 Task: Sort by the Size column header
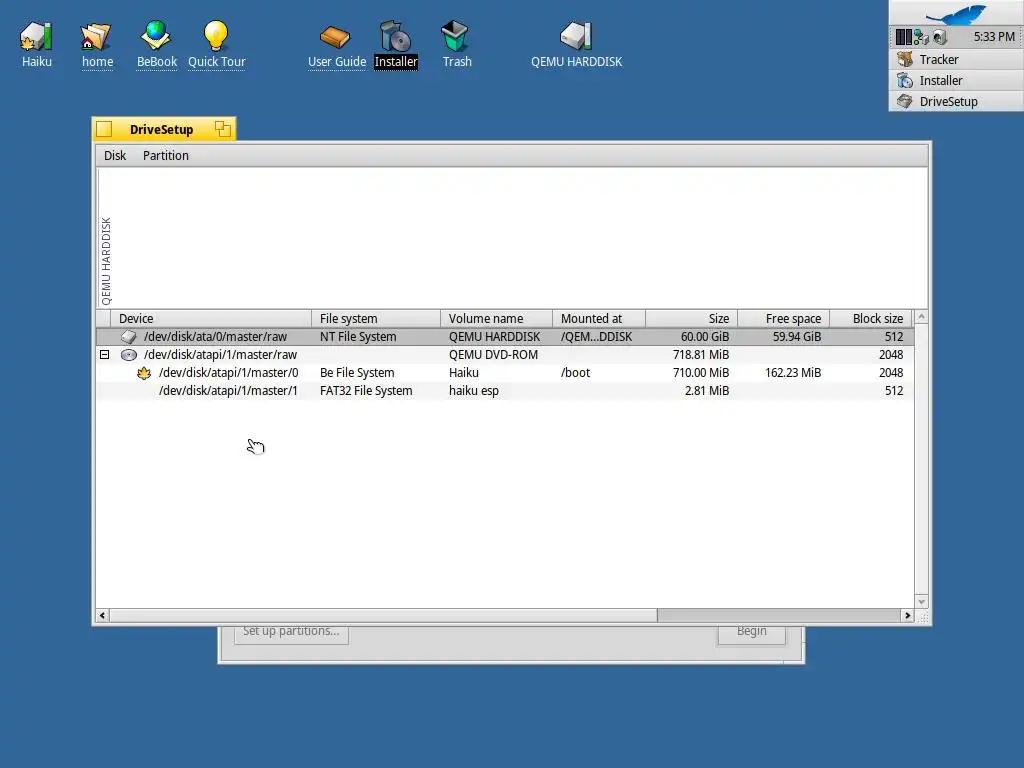coord(692,319)
